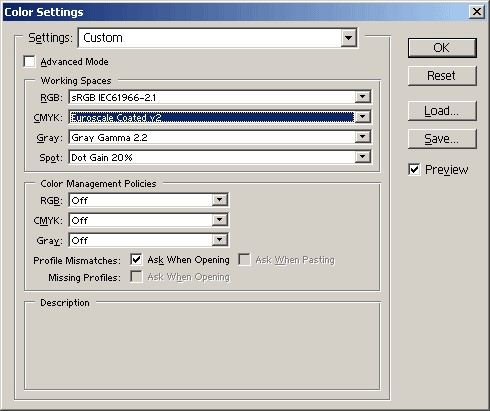
Task: Expand the Gray Gamma 2.2 dropdown arrow
Action: coord(363,137)
